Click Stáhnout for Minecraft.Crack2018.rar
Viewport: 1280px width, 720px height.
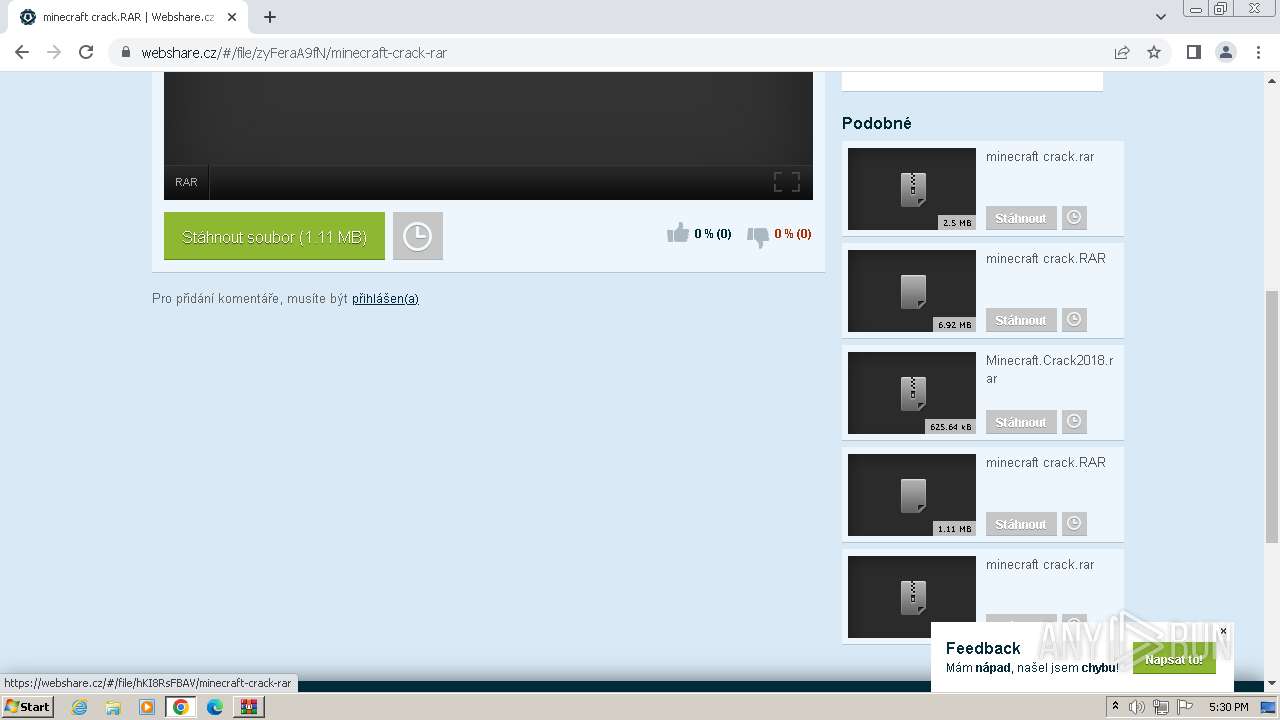tap(1021, 422)
